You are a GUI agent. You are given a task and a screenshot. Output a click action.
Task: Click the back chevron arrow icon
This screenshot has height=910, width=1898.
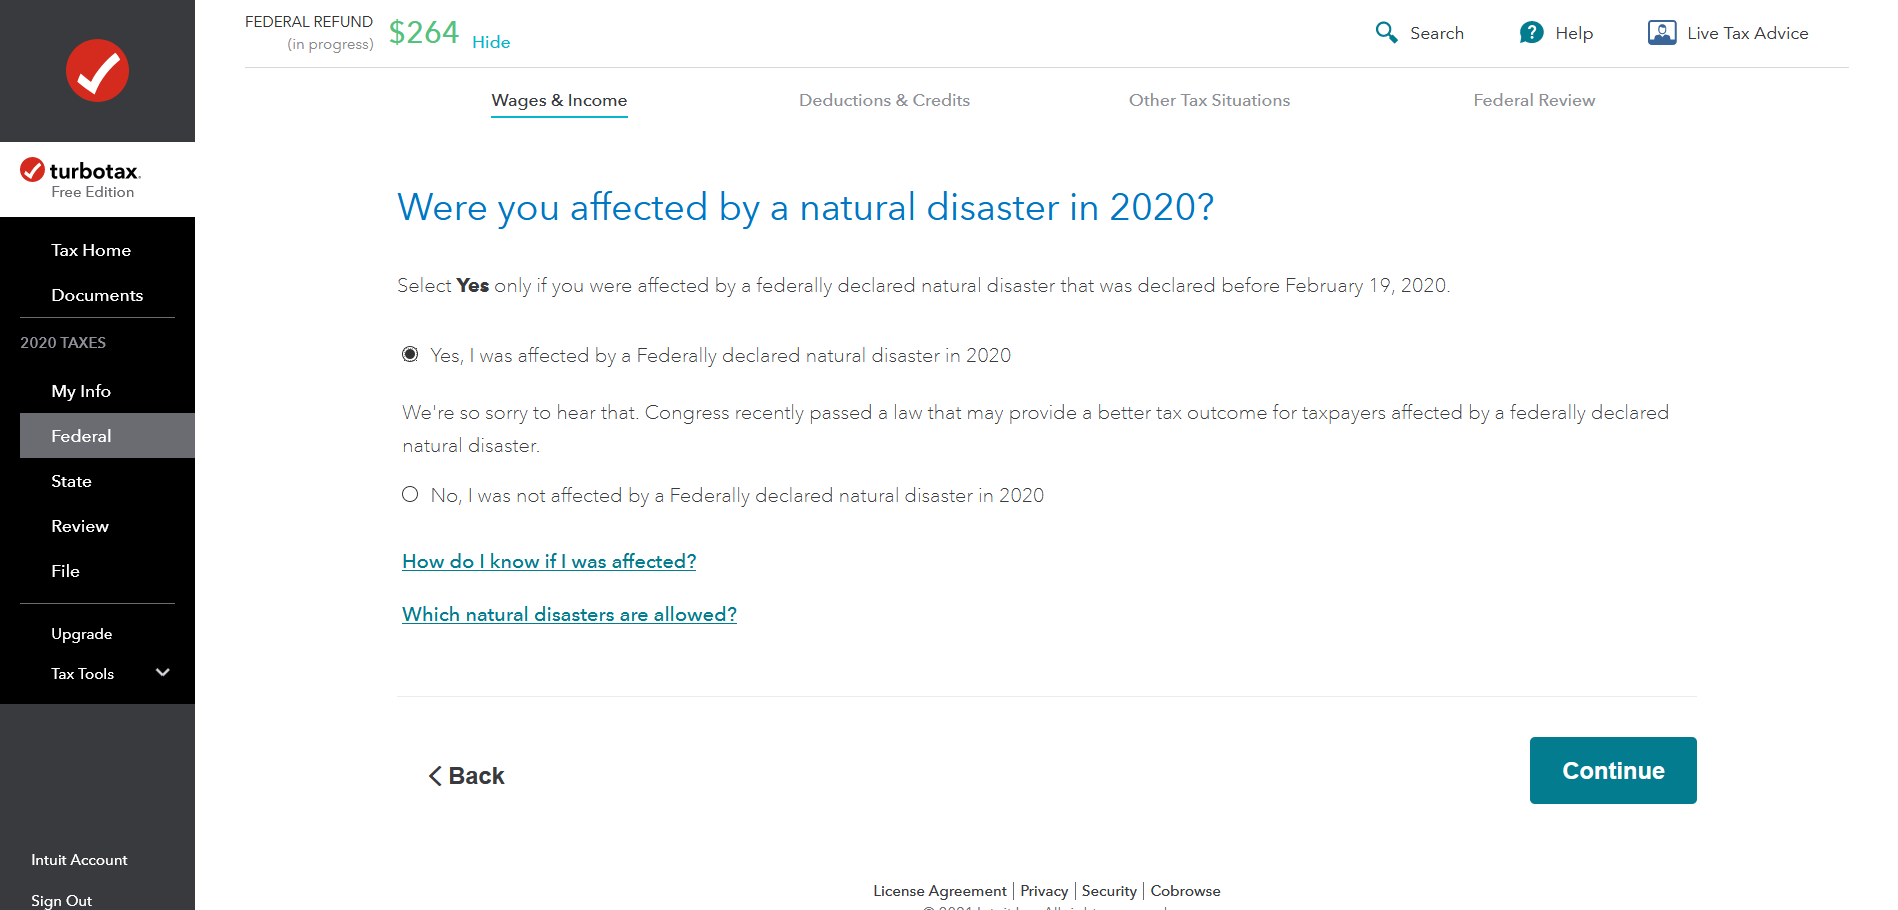click(x=435, y=776)
